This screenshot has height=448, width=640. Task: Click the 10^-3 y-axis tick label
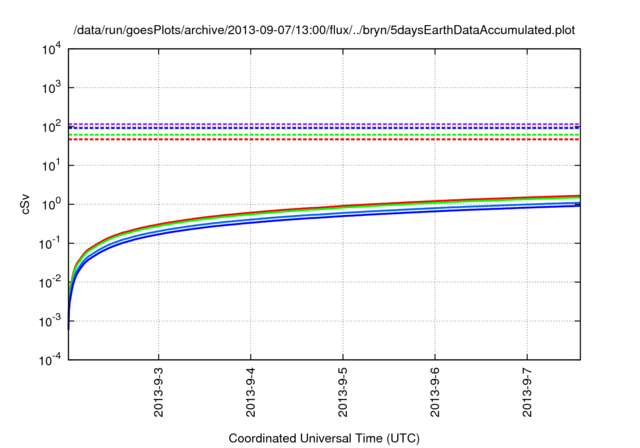(x=50, y=321)
